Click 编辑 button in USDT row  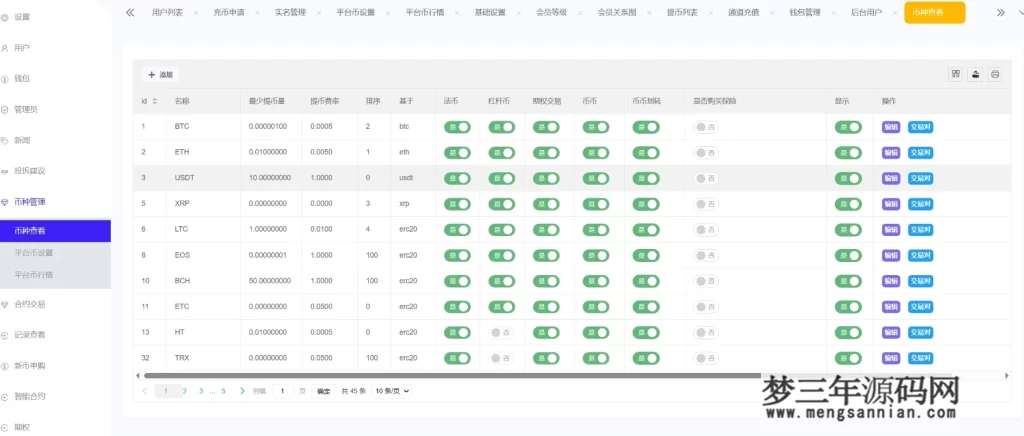coord(891,178)
